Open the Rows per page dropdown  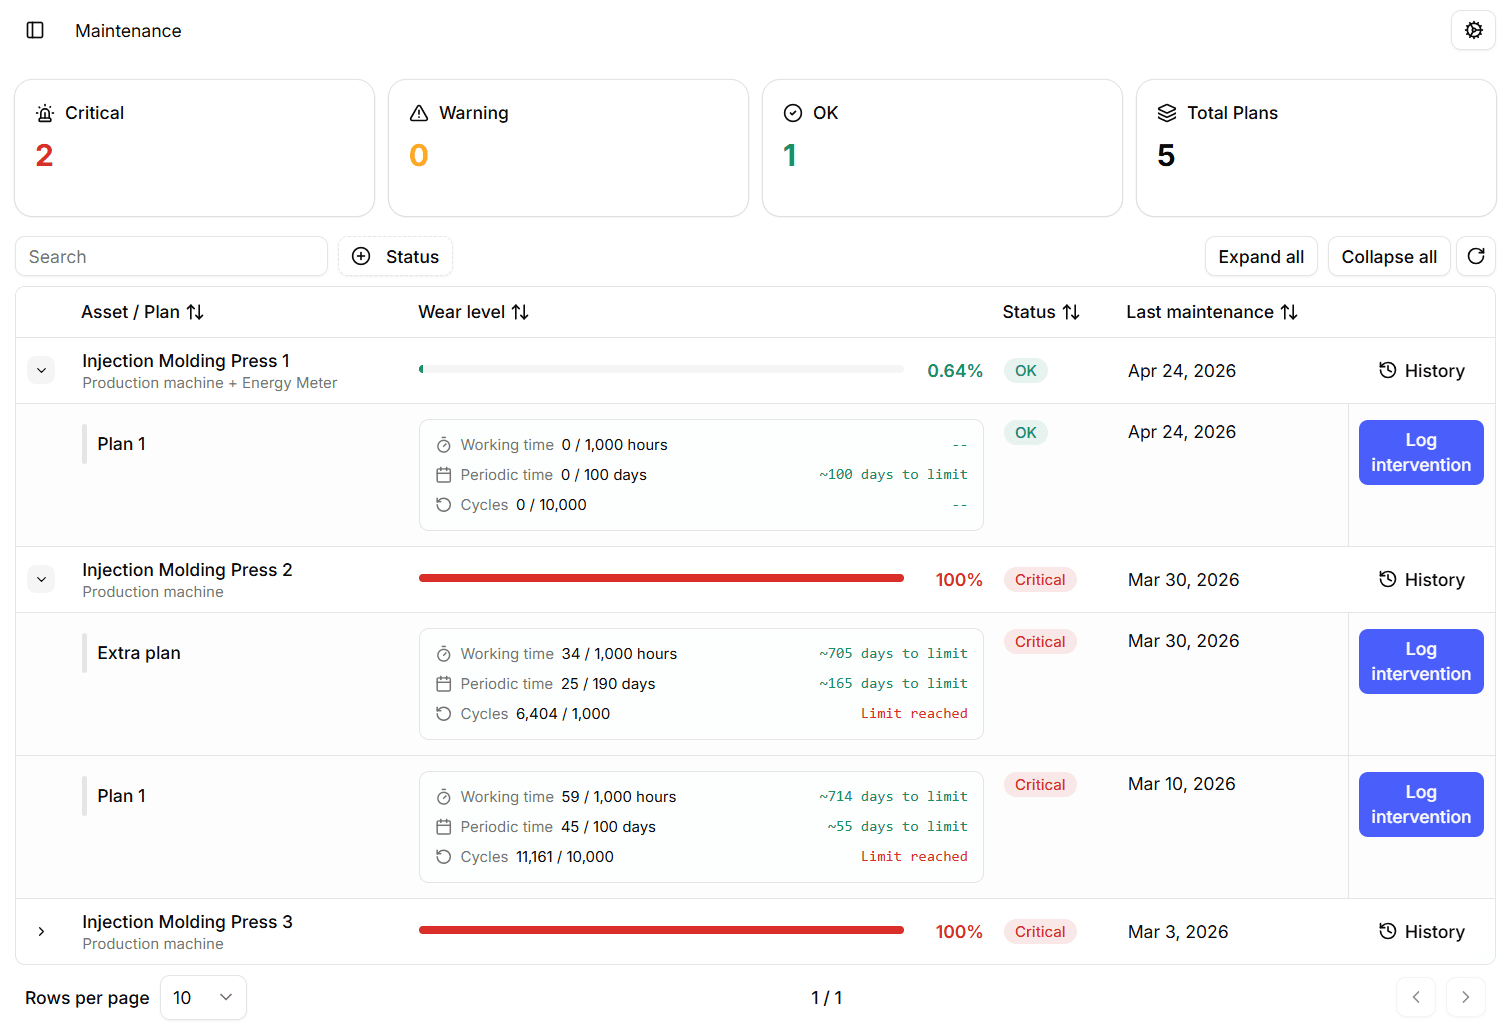coord(203,997)
